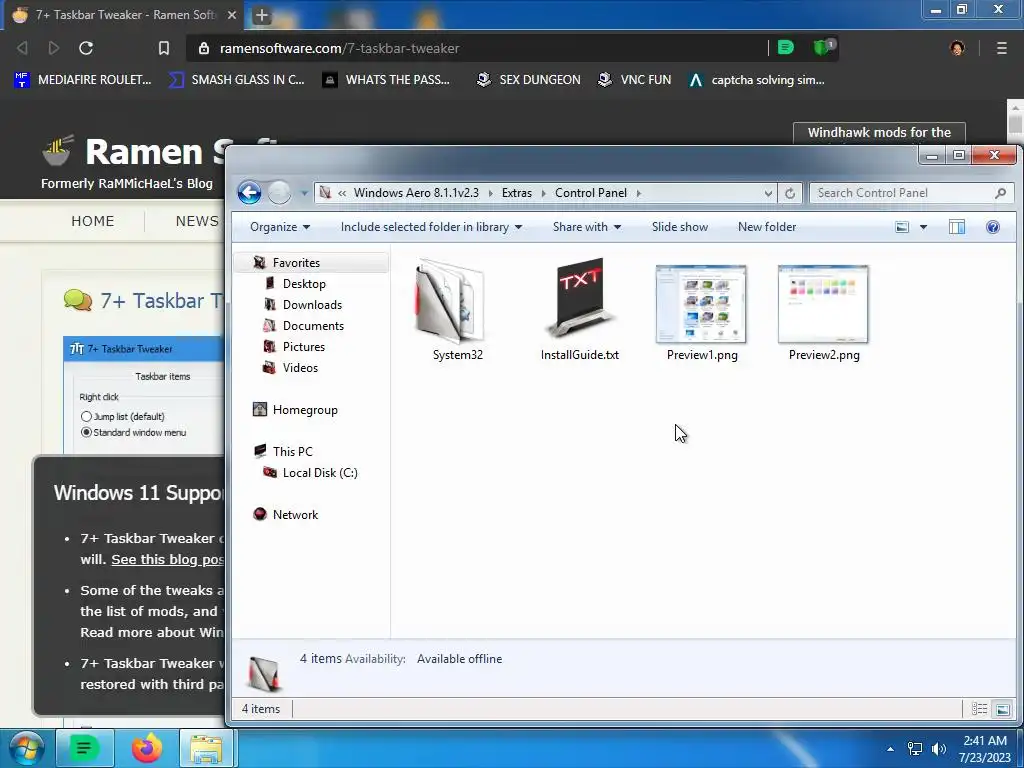Switch to details view icon in status bar
The width and height of the screenshot is (1024, 768).
coord(979,709)
